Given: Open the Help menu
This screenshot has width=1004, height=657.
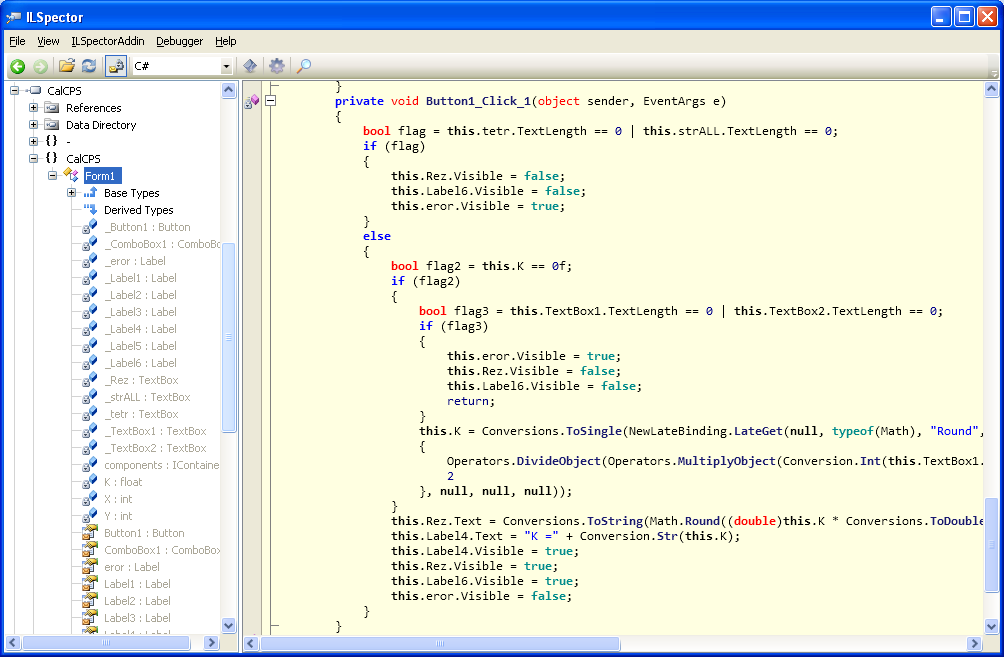Looking at the screenshot, I should (x=225, y=41).
